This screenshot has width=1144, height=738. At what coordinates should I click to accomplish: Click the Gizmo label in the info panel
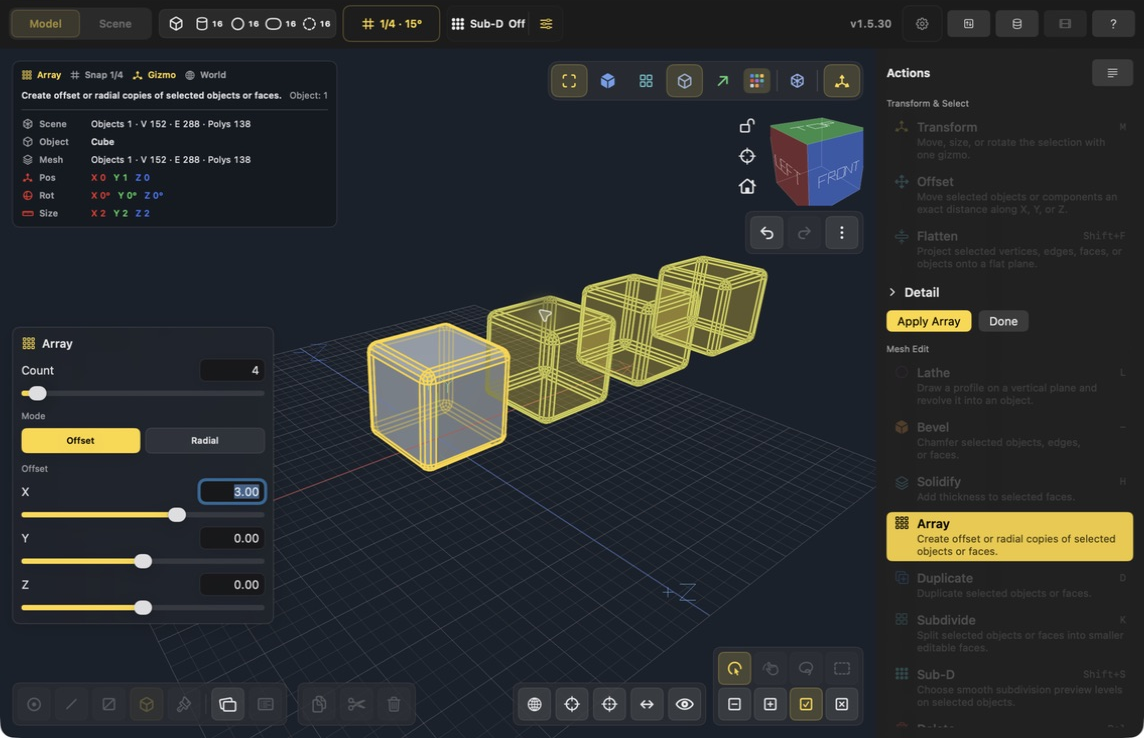pyautogui.click(x=161, y=75)
